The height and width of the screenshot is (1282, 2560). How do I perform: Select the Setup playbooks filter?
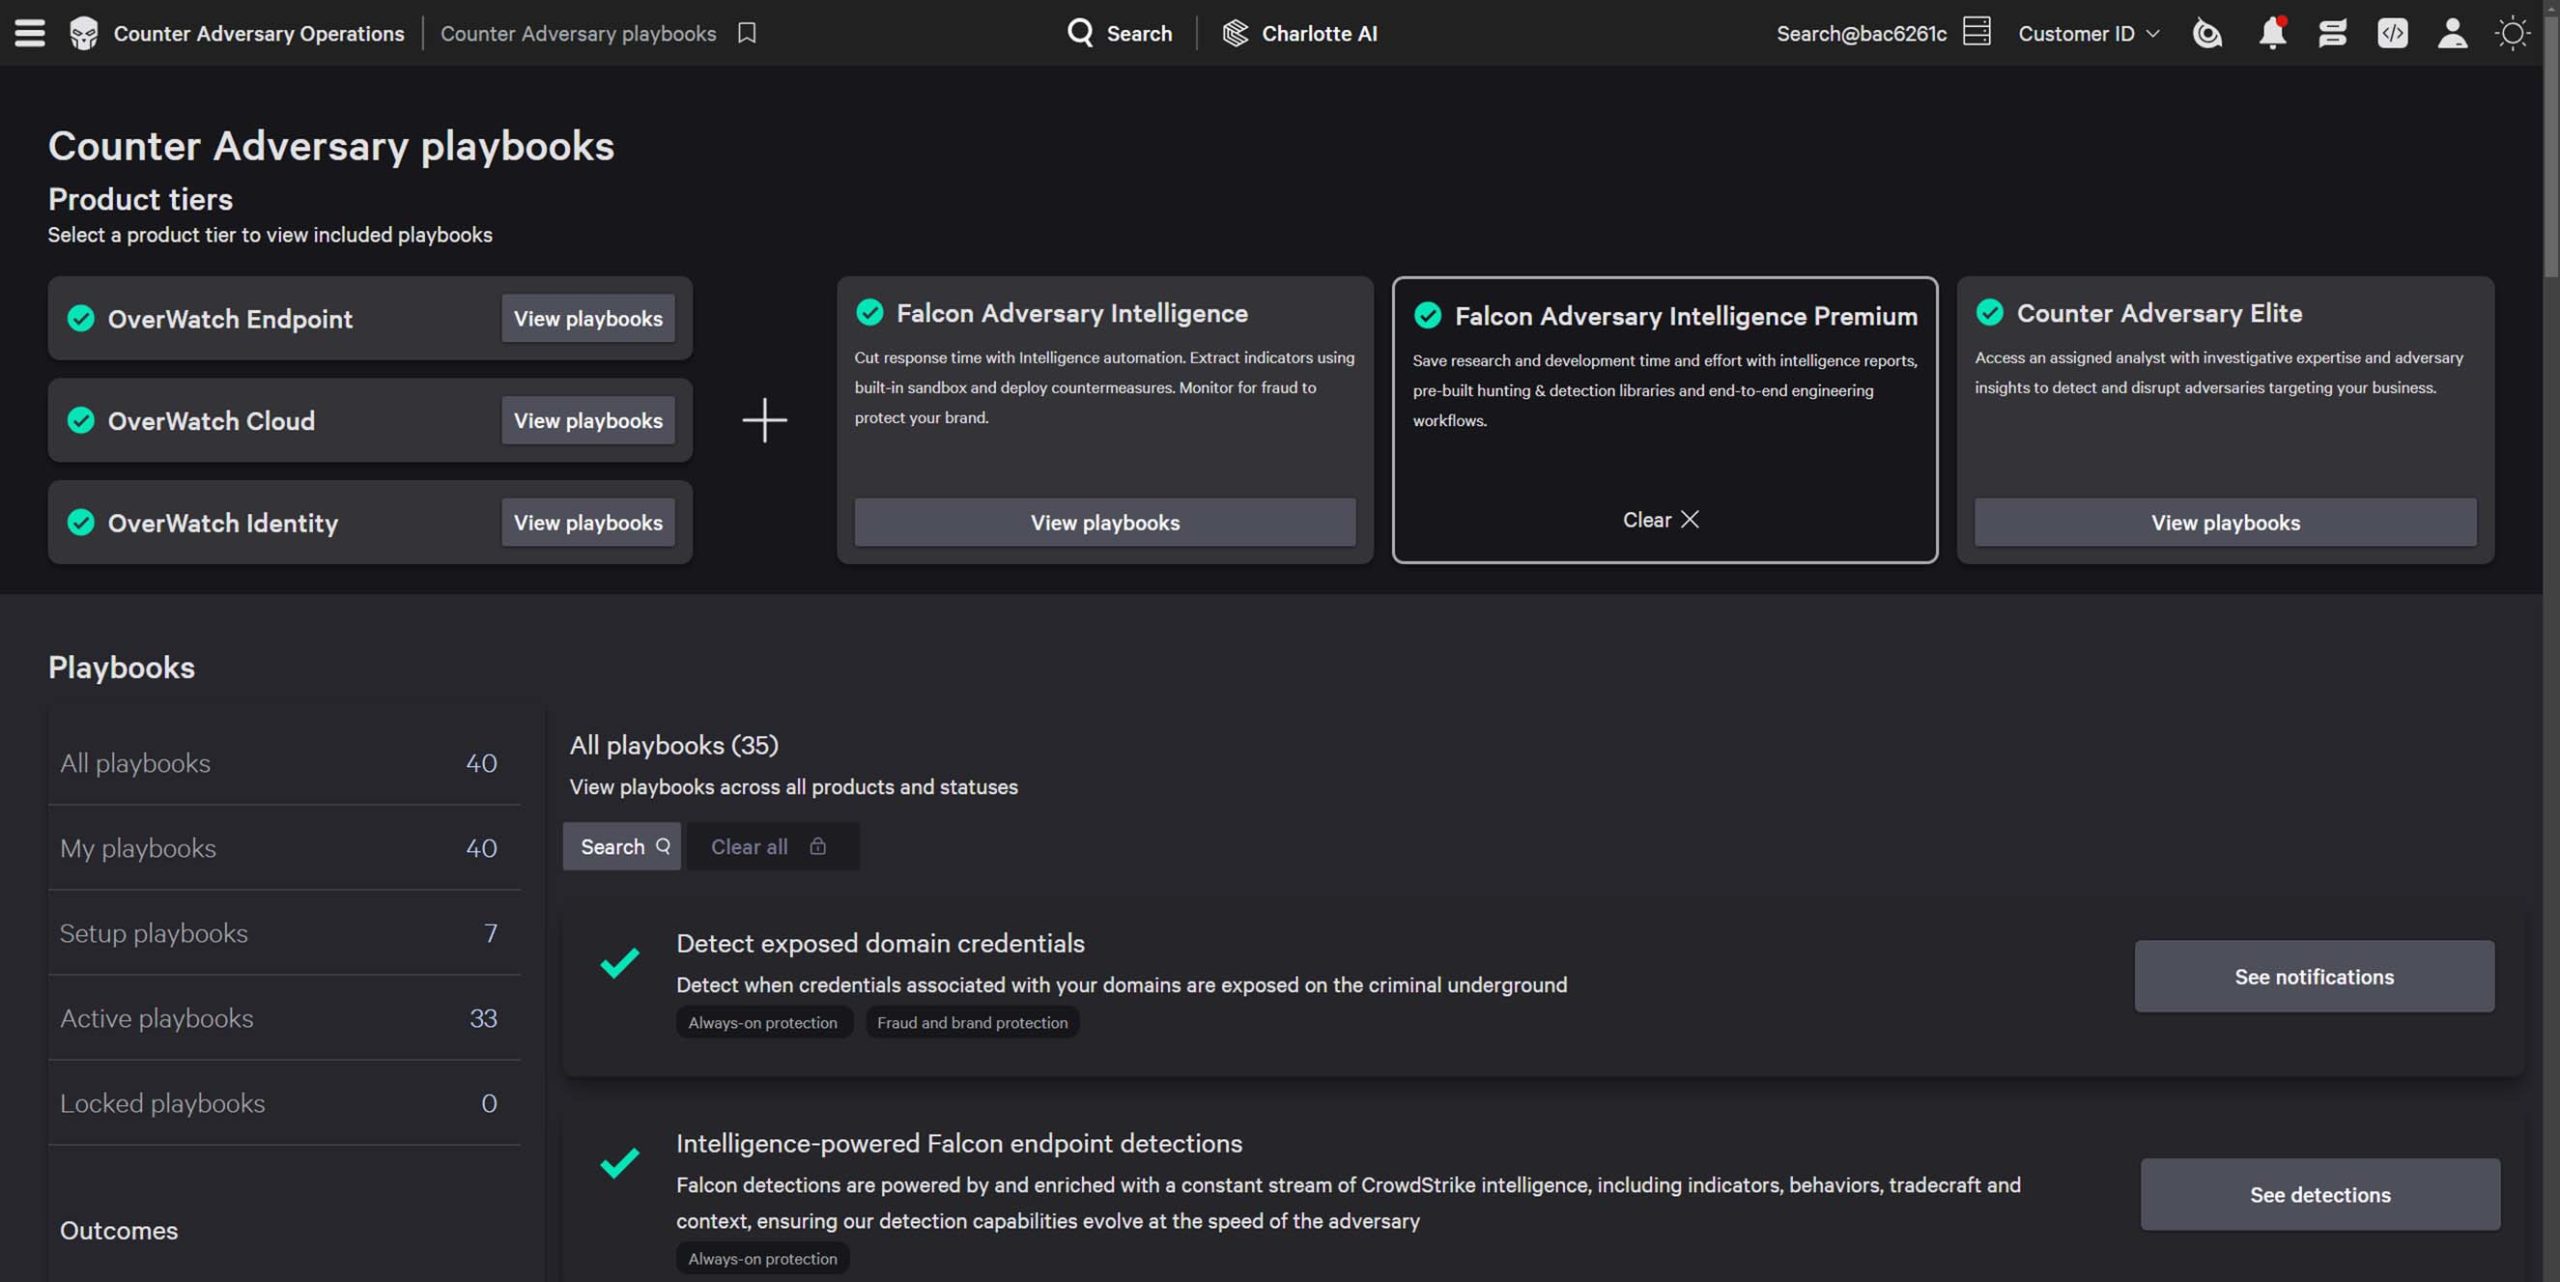284,933
